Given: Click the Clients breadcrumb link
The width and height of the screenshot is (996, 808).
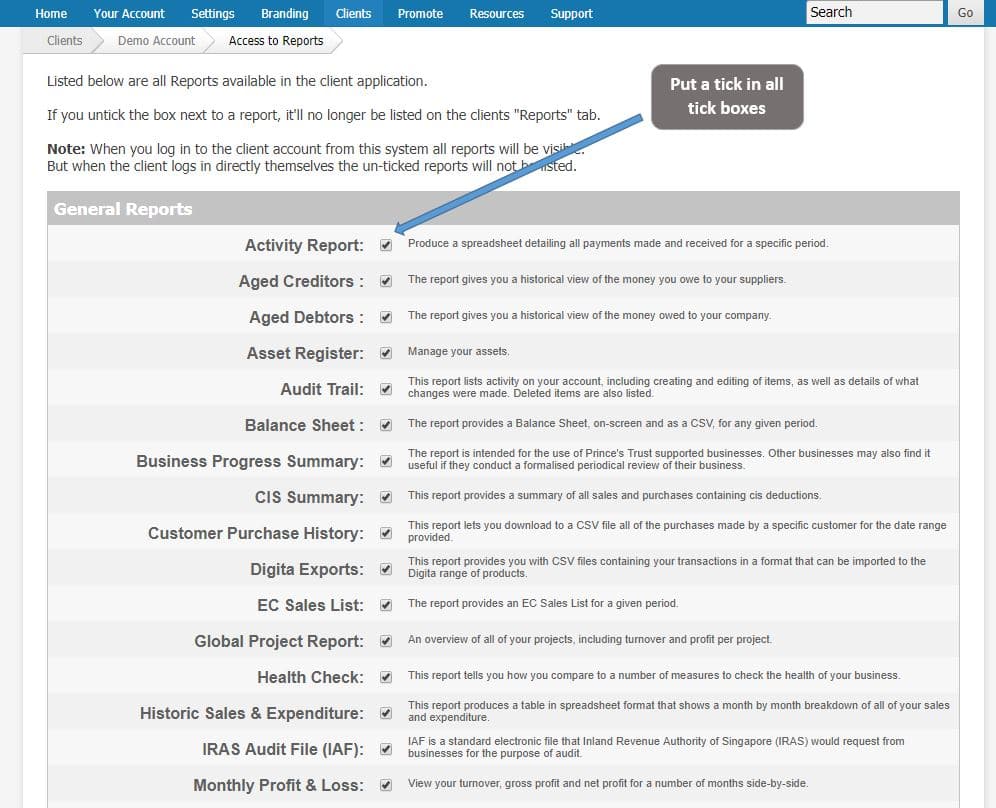Looking at the screenshot, I should click(x=65, y=41).
